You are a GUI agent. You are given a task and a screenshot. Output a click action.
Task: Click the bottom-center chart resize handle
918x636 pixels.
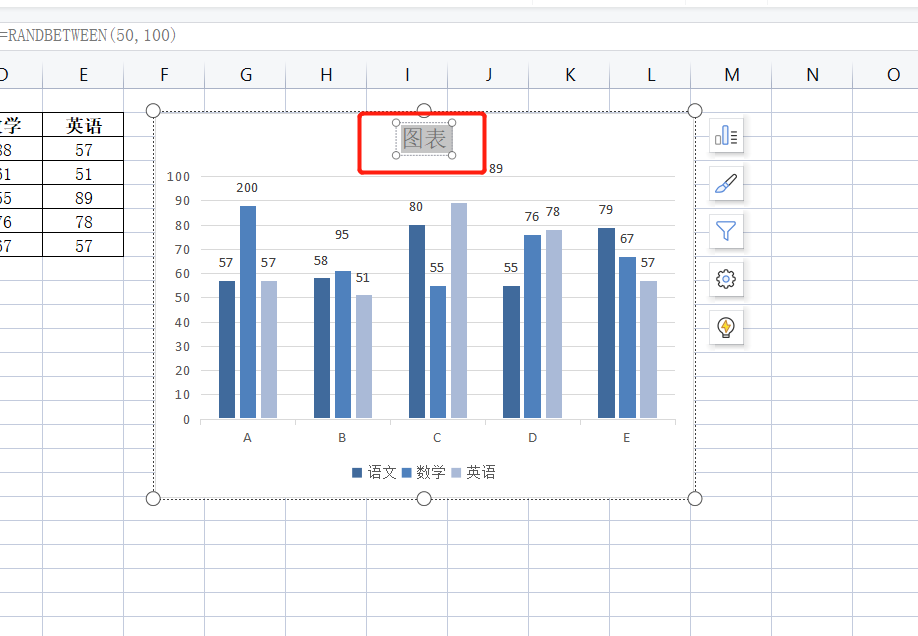pos(424,498)
